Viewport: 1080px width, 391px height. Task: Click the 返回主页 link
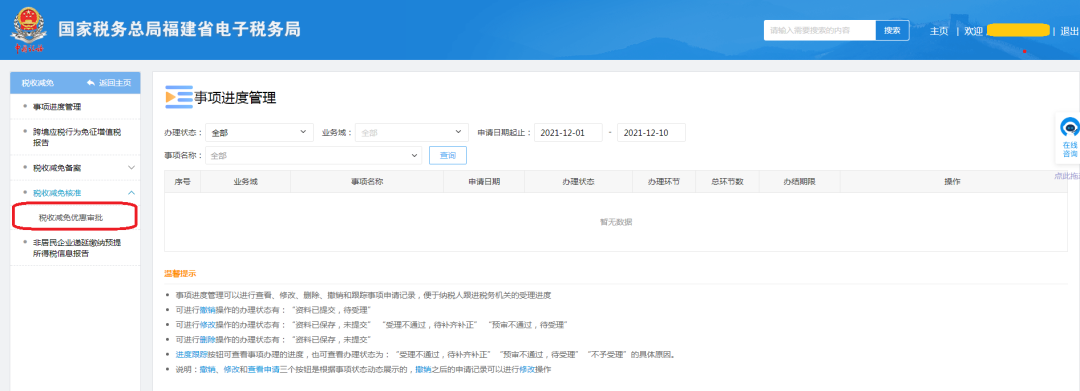[114, 83]
